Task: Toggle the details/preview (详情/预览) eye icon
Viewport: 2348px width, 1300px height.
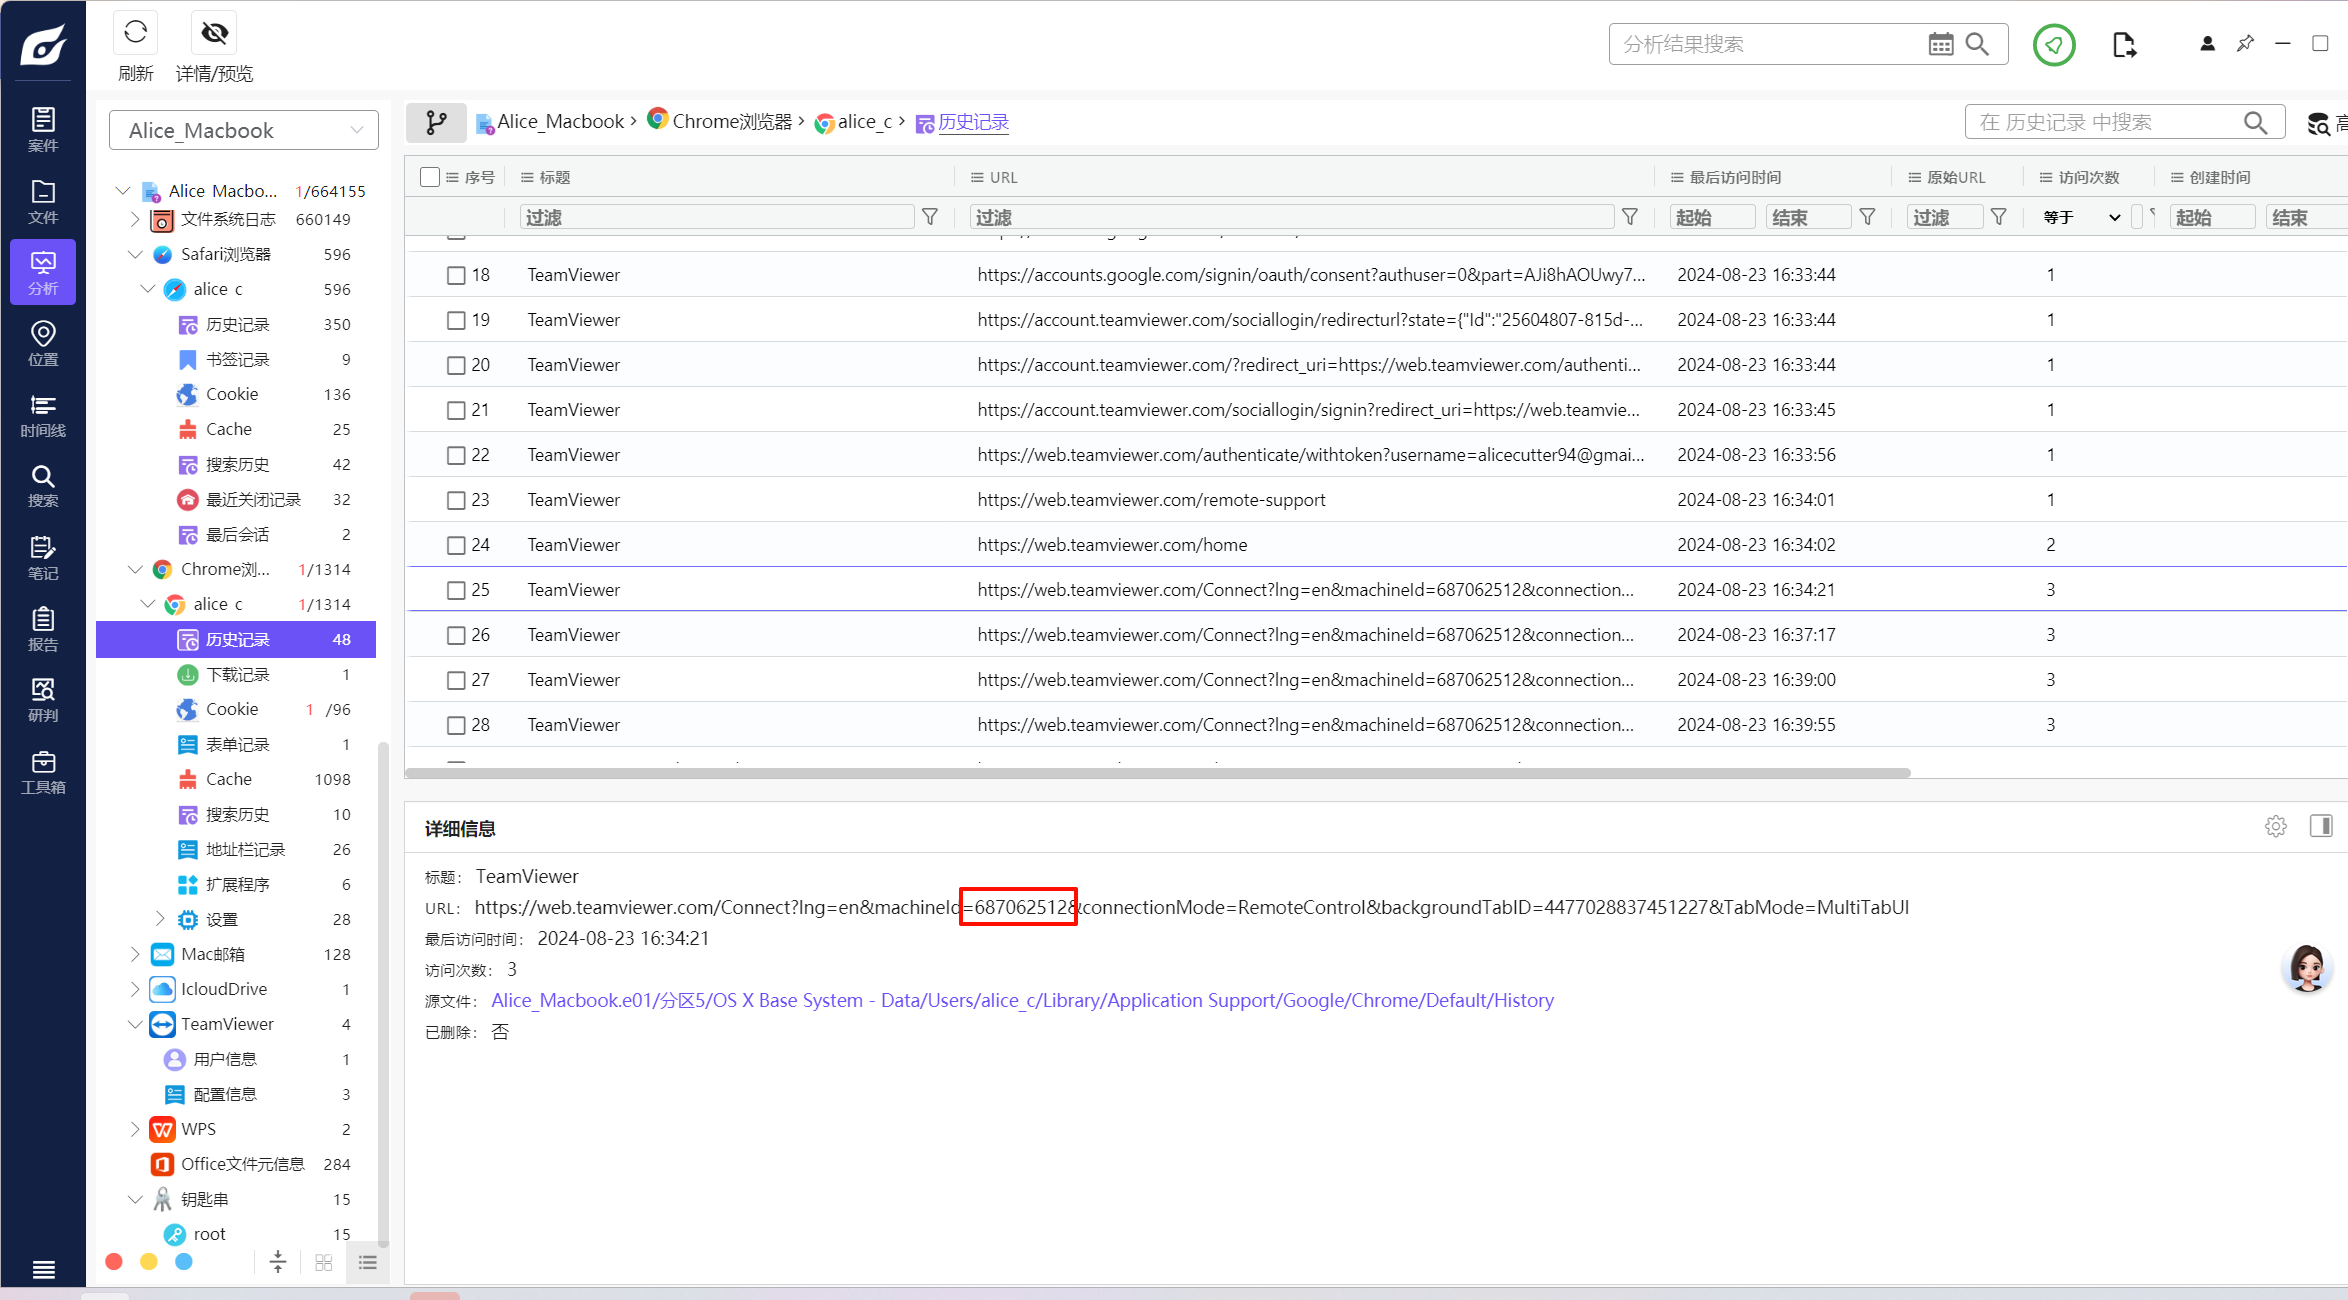Action: click(214, 33)
